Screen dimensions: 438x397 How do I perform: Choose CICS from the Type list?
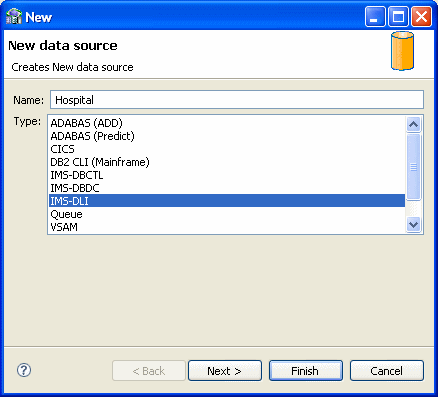click(227, 149)
